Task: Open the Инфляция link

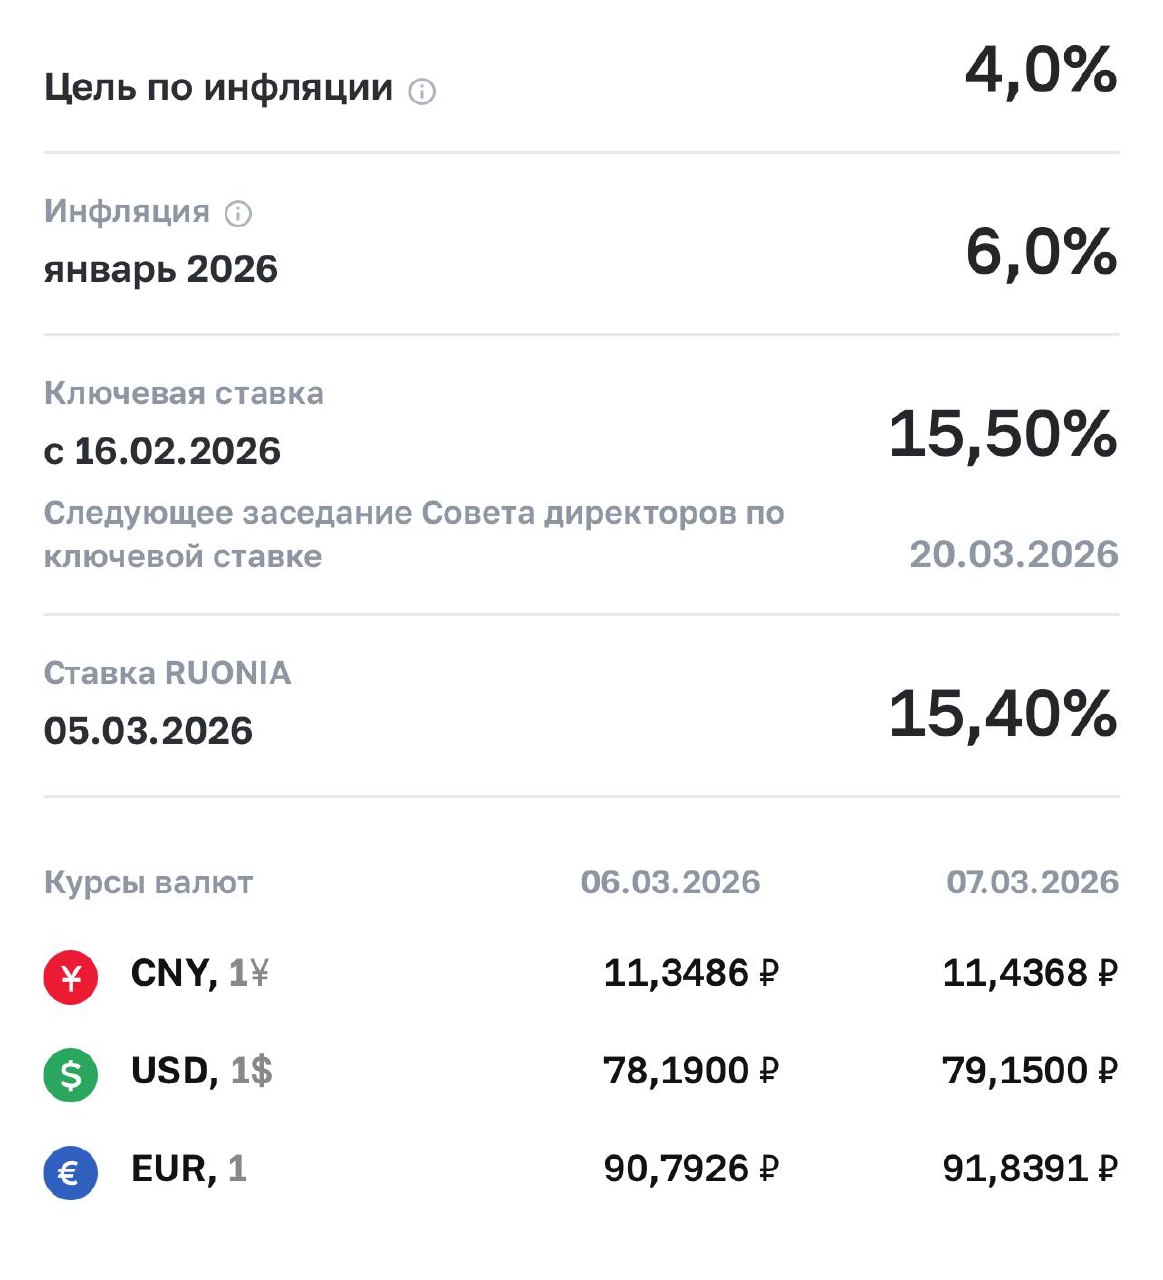Action: [x=127, y=212]
